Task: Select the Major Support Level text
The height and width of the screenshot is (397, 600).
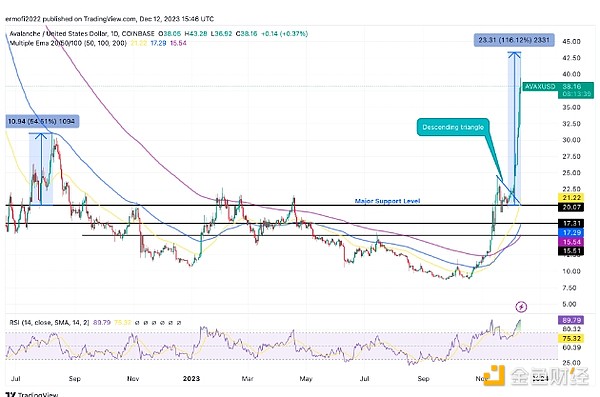Action: pos(387,201)
